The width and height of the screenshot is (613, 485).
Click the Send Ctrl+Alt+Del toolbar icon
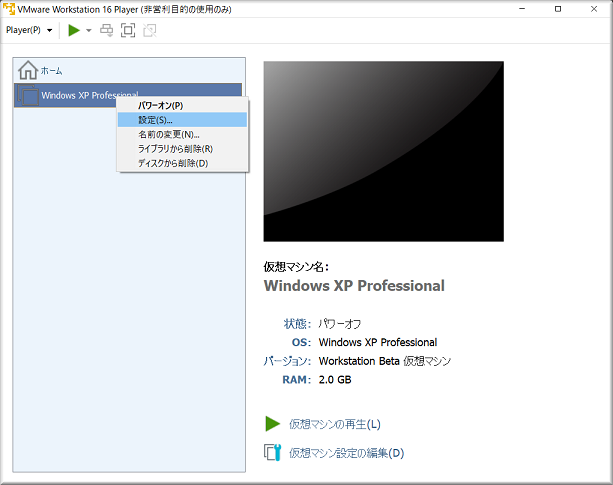[106, 30]
